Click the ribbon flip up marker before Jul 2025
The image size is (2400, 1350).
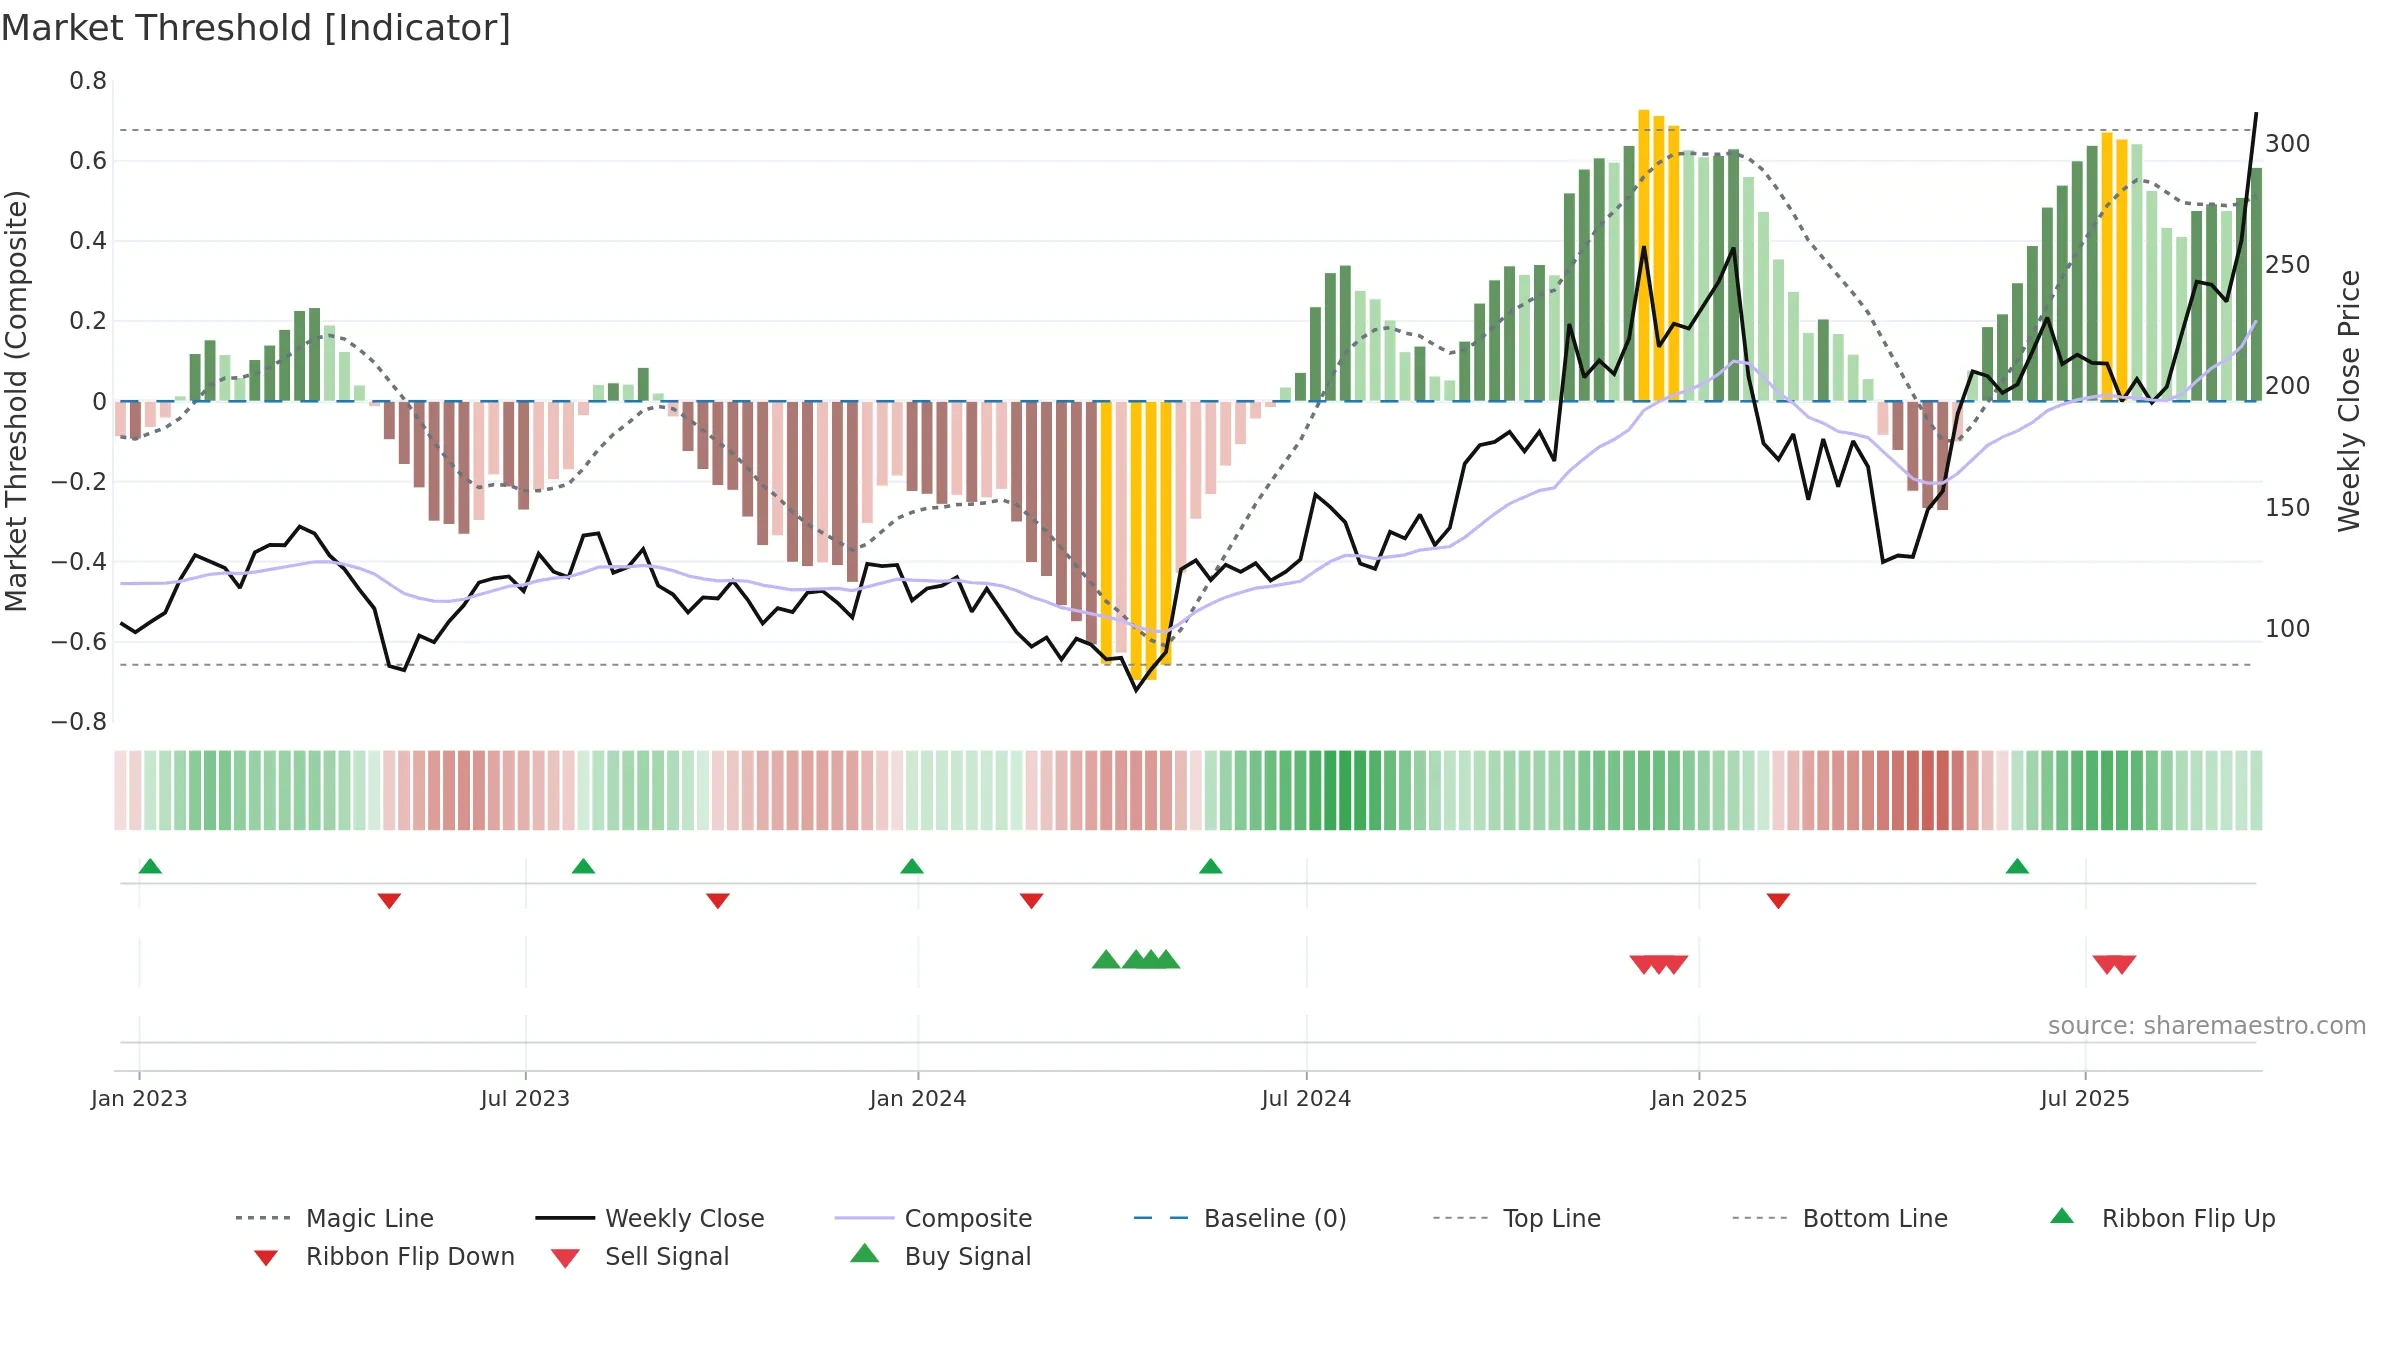coord(2017,866)
